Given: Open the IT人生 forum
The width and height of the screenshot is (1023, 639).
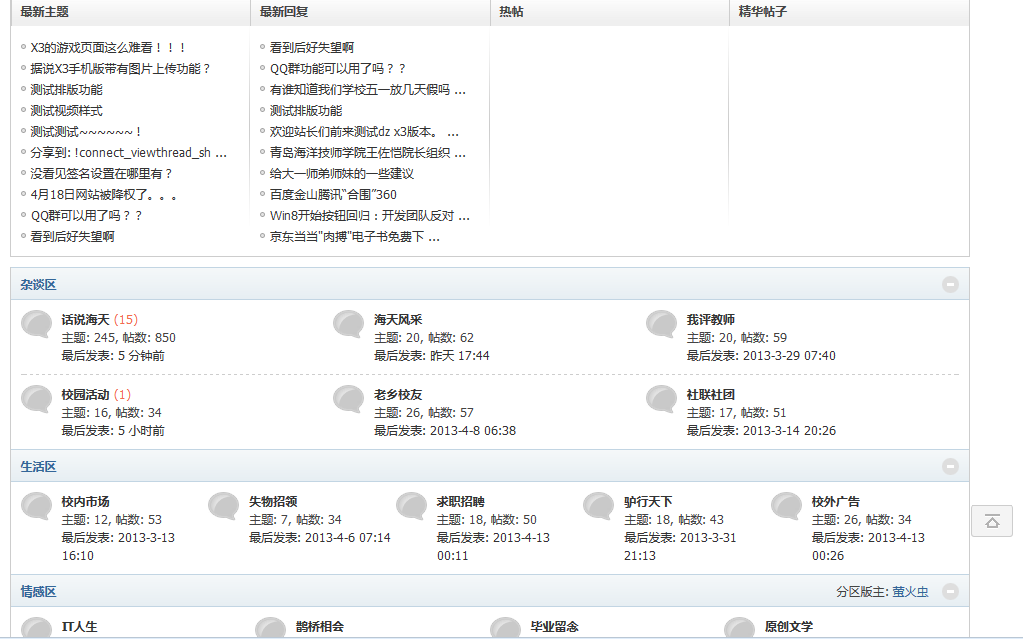Looking at the screenshot, I should tap(80, 627).
